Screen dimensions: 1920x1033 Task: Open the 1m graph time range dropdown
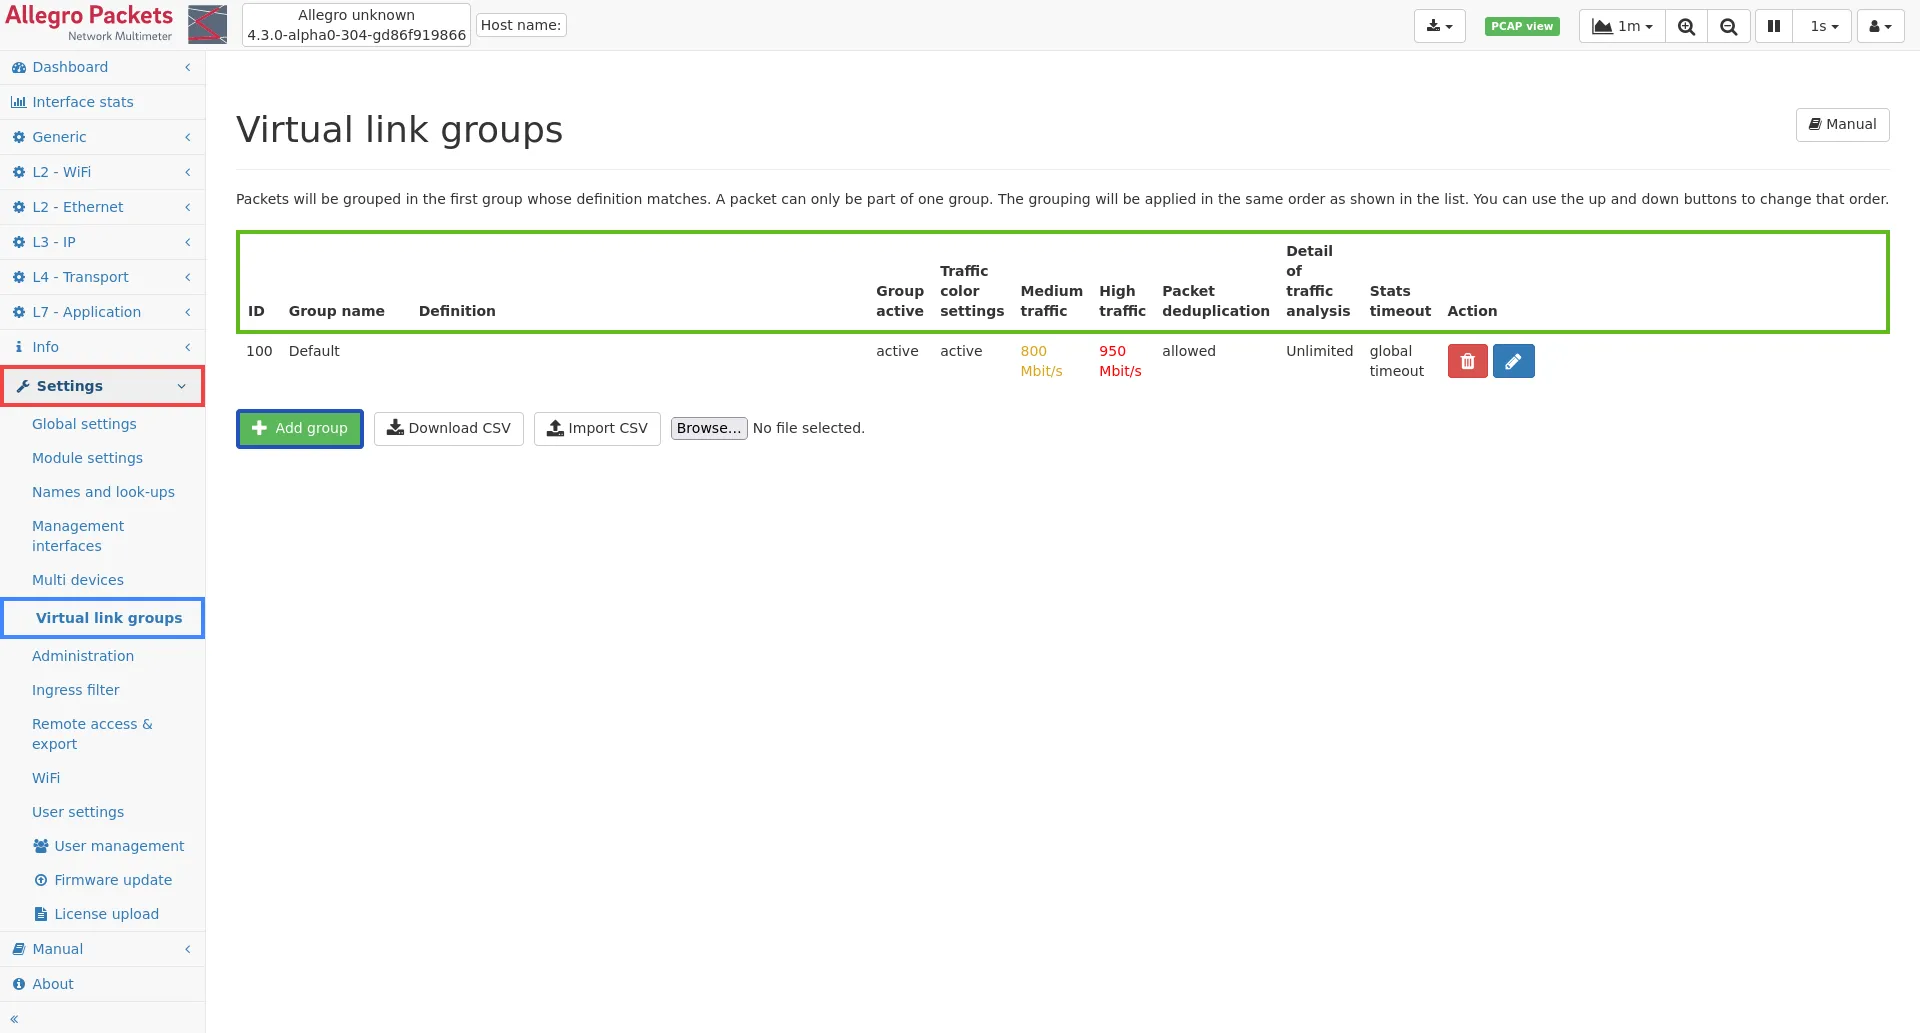pos(1622,26)
